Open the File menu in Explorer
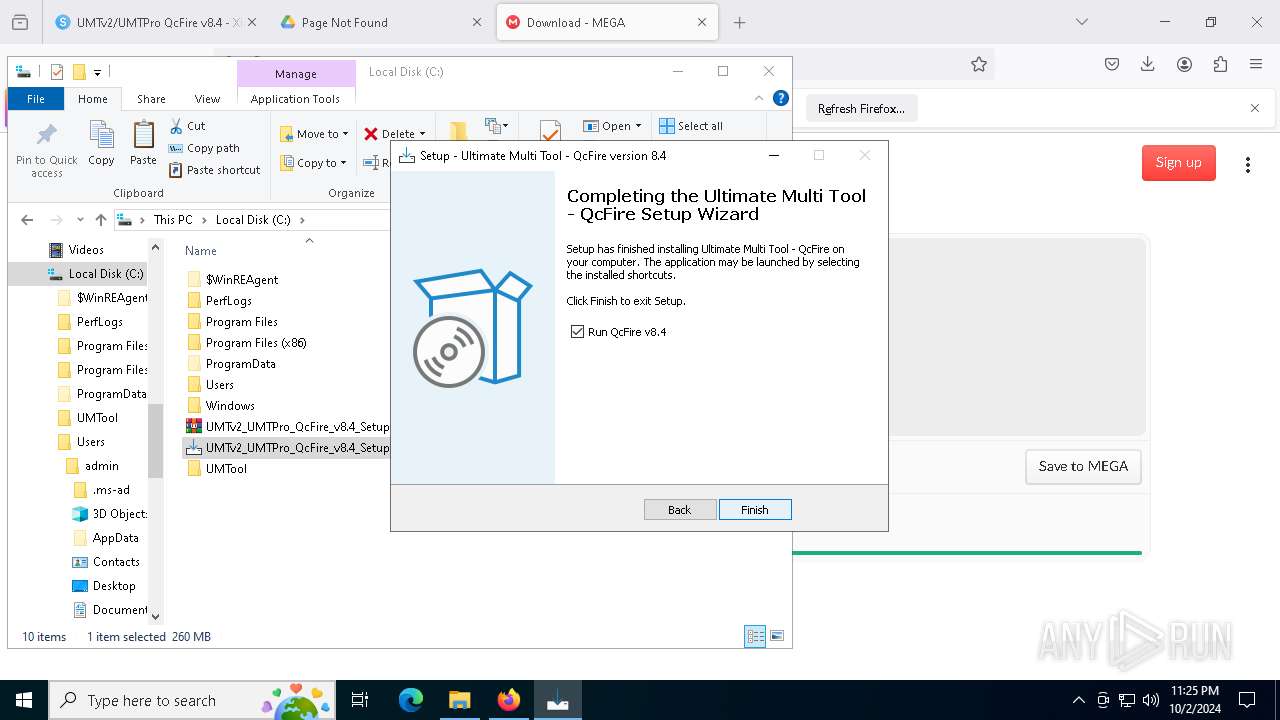1280x720 pixels. [36, 99]
